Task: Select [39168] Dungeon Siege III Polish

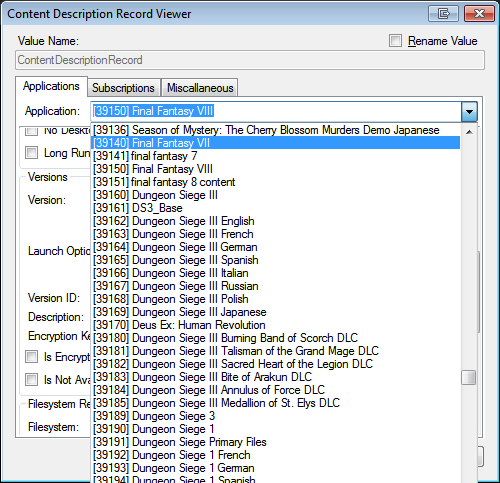Action: tap(276, 299)
